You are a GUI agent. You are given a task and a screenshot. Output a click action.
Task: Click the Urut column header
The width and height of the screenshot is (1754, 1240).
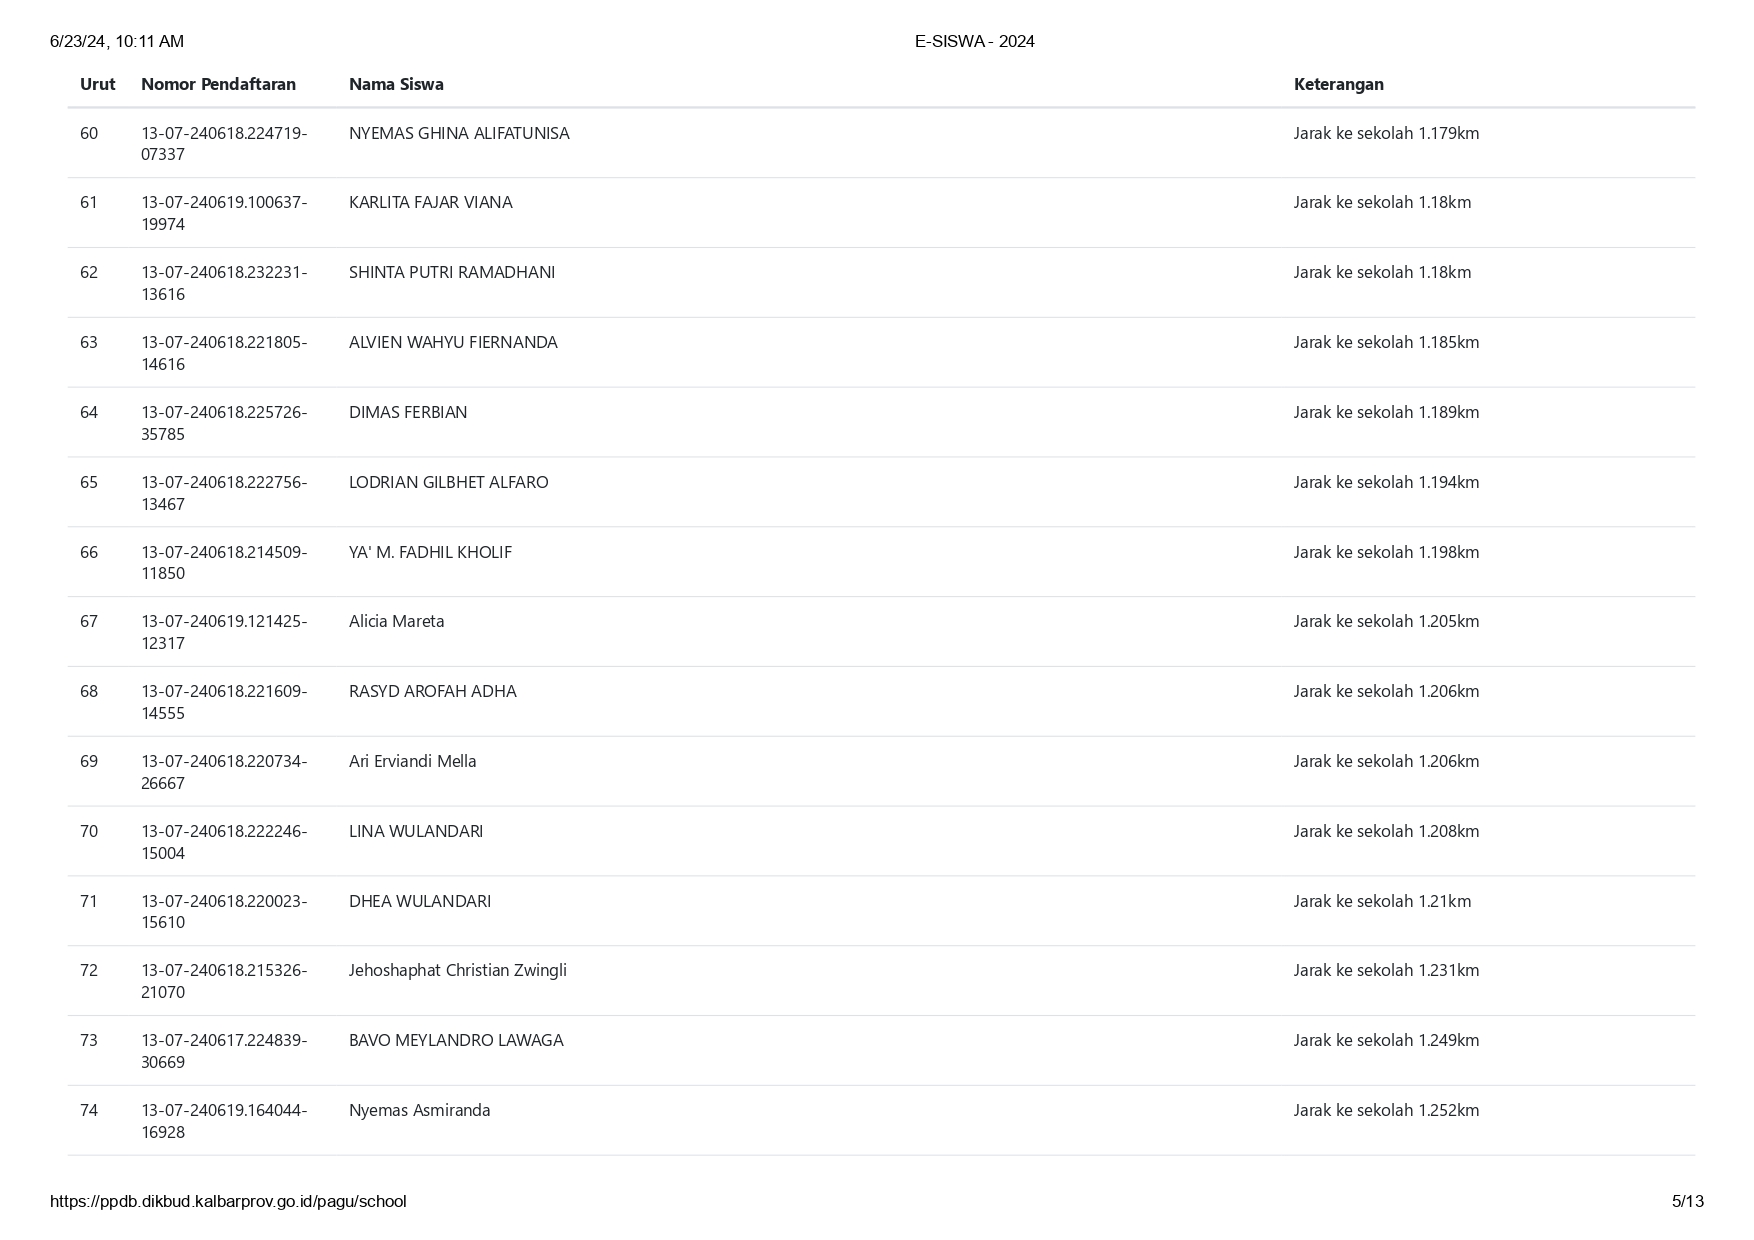coord(97,84)
